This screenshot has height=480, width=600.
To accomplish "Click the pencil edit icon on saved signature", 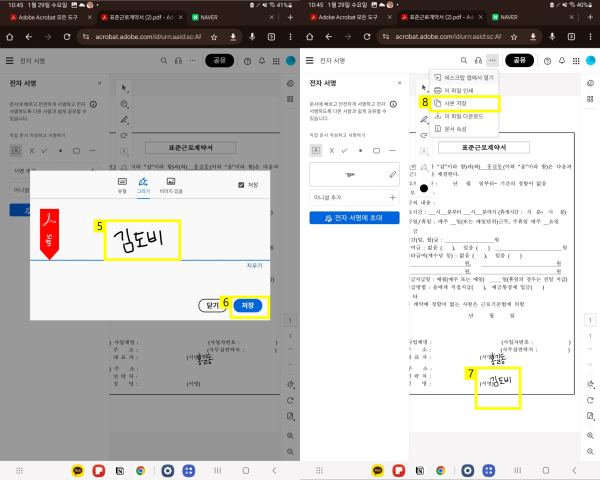I will pyautogui.click(x=392, y=175).
